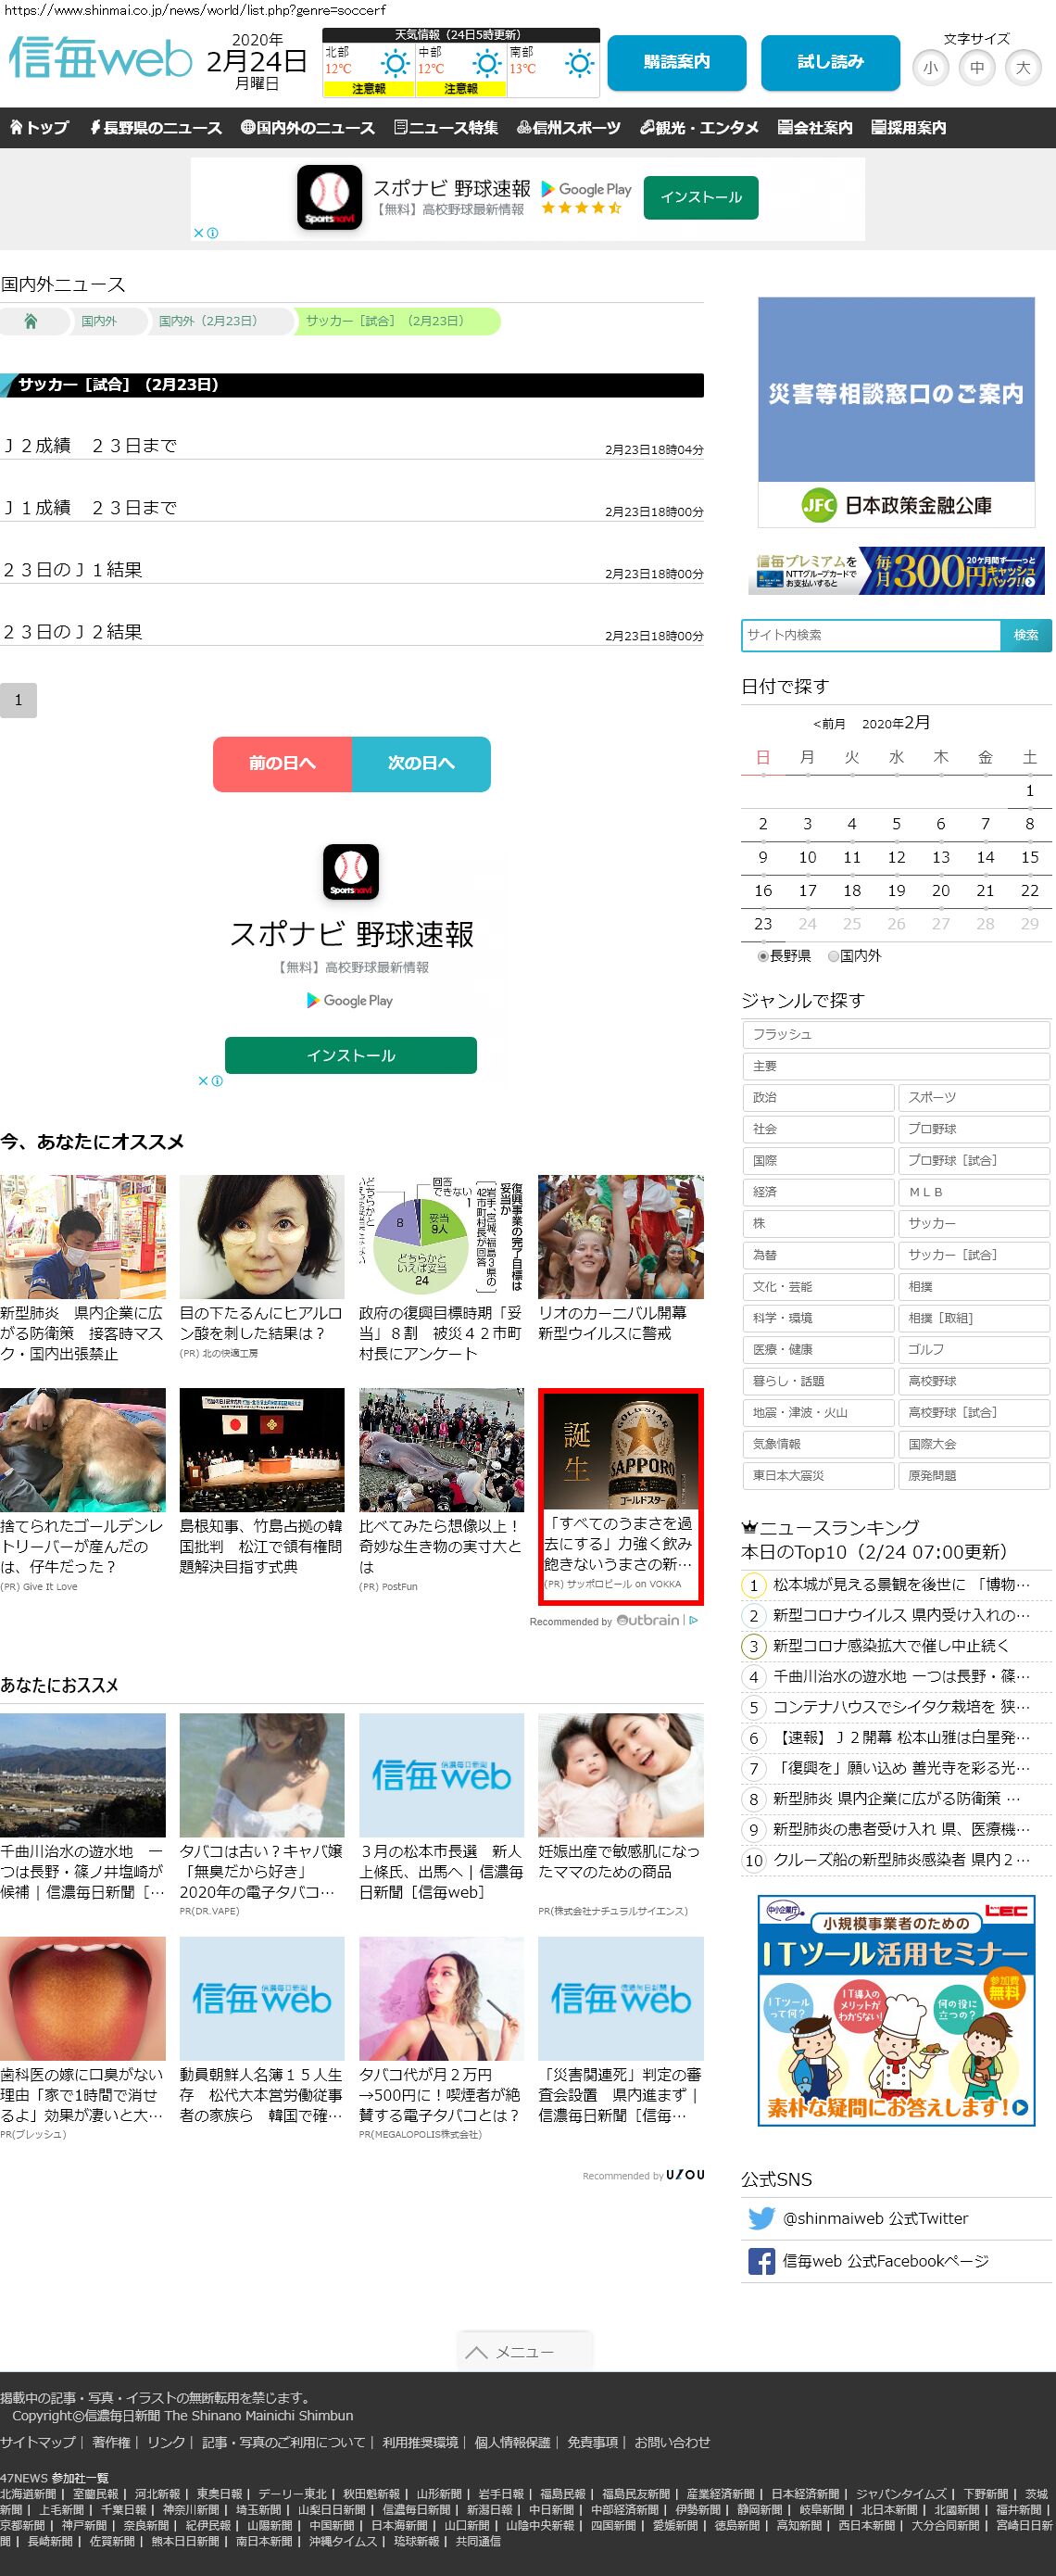Click the 信毎プレミアム 300円 banner

pyautogui.click(x=896, y=571)
